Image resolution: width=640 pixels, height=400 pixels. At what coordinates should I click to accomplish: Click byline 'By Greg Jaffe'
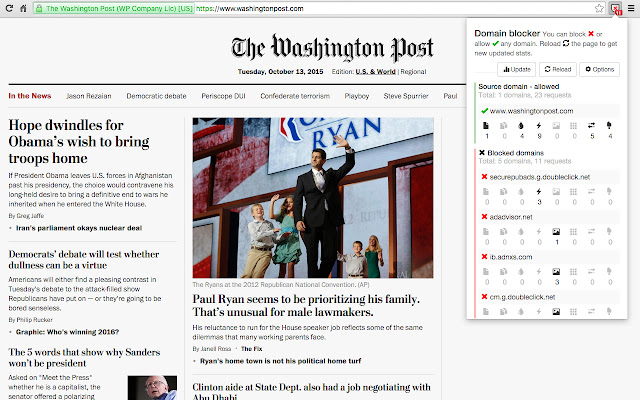click(x=26, y=216)
